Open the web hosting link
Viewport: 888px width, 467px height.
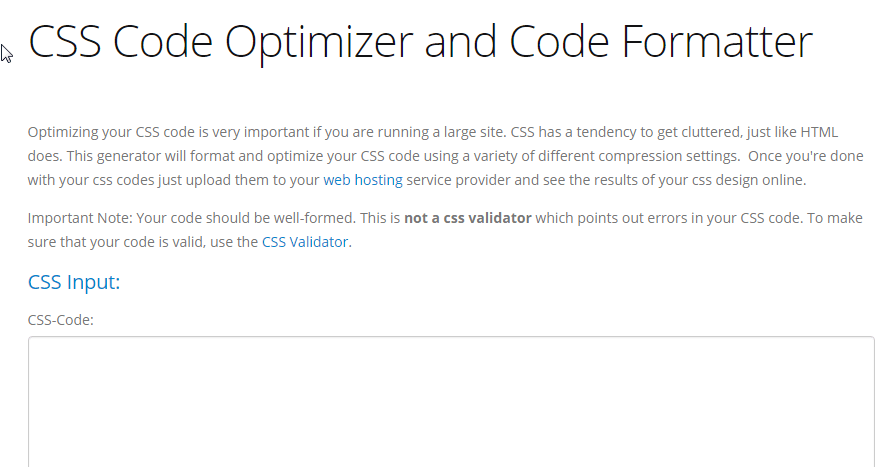coord(362,181)
